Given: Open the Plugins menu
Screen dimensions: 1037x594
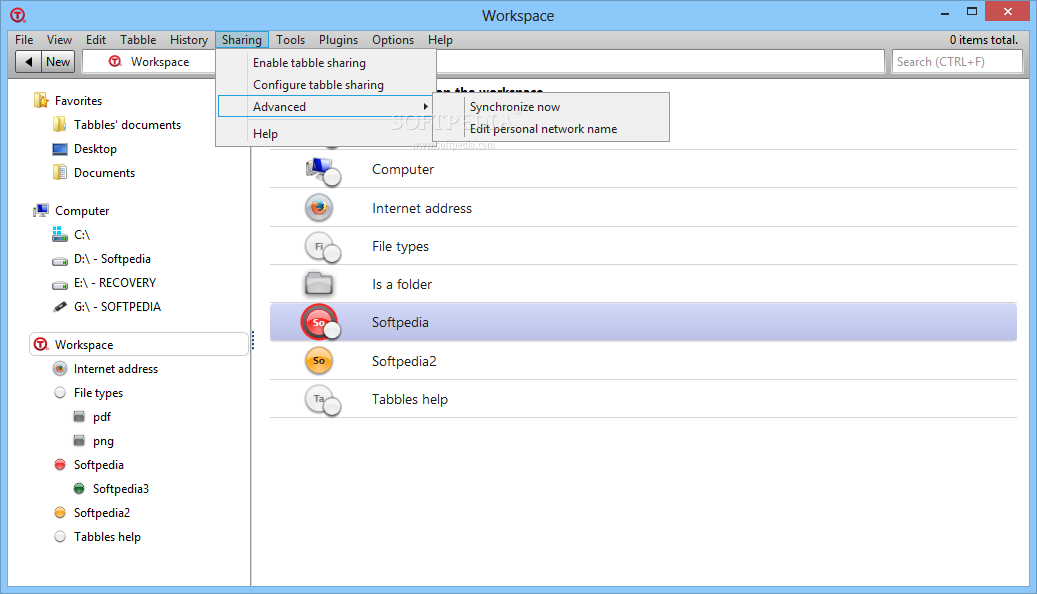Looking at the screenshot, I should 338,40.
